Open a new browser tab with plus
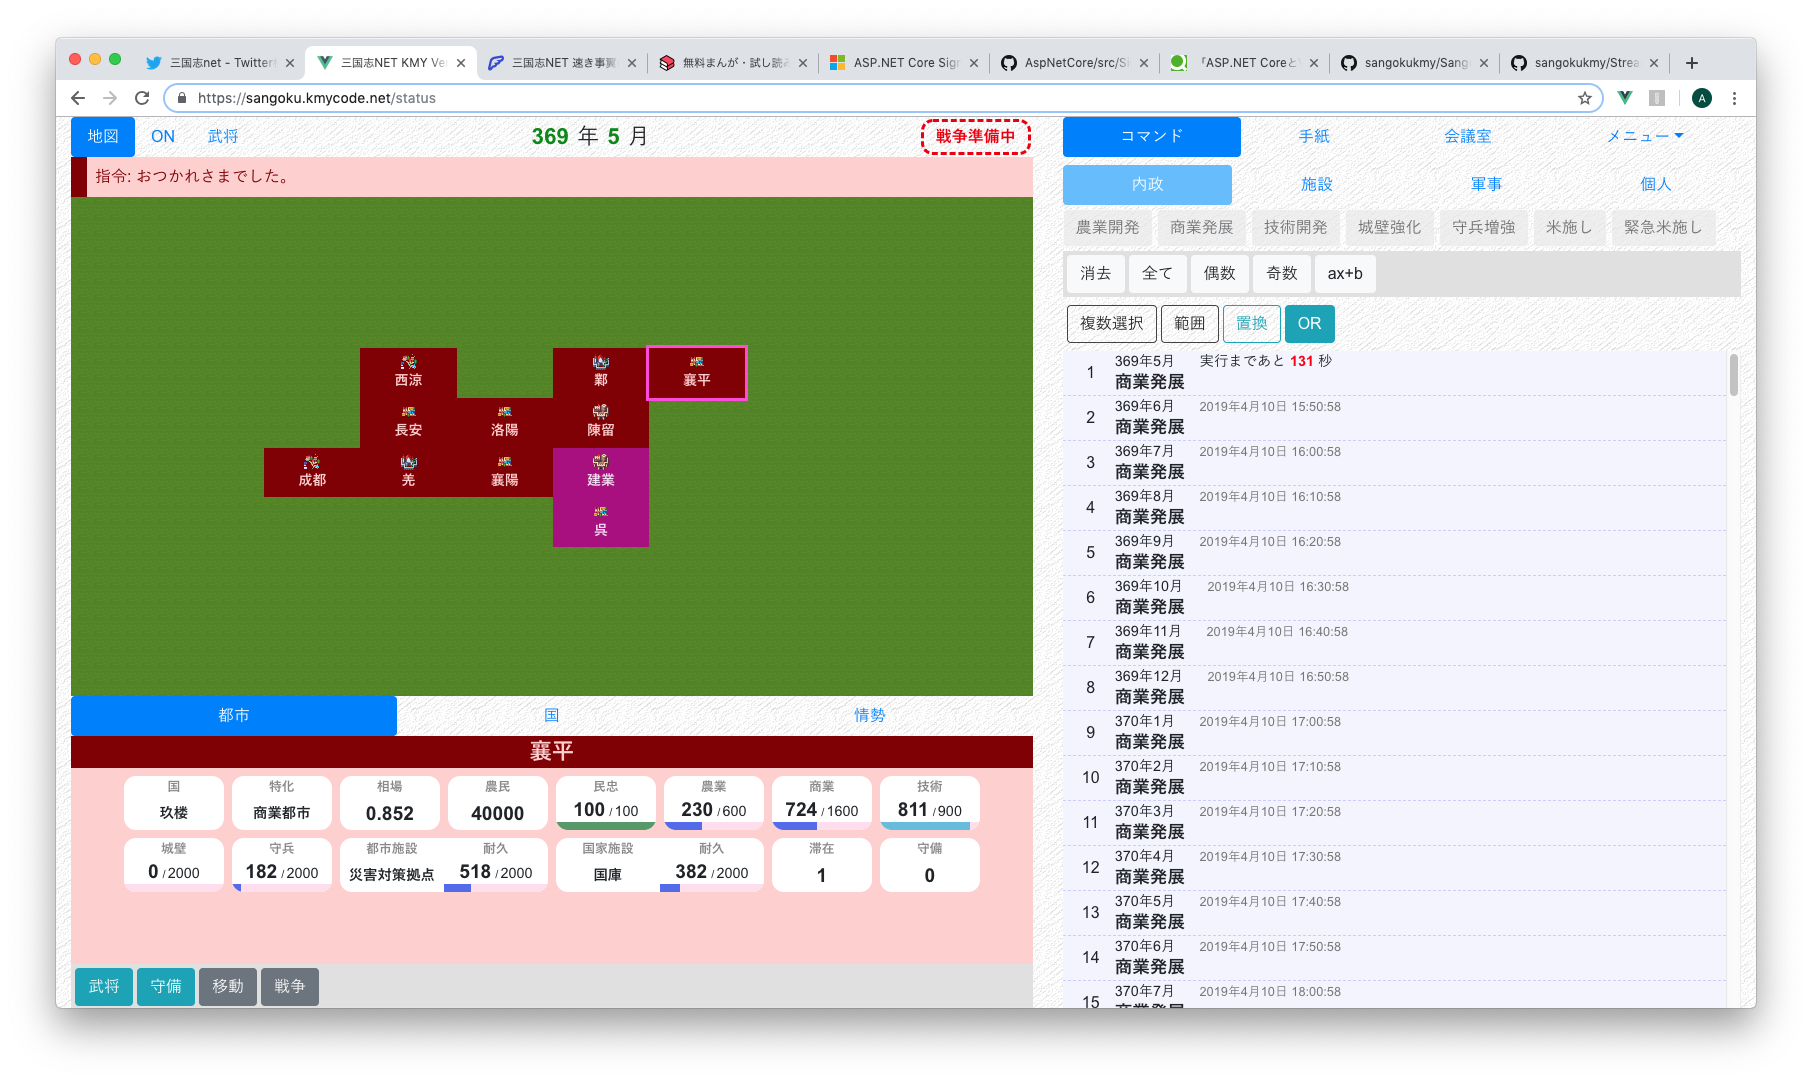This screenshot has height=1082, width=1812. click(x=1692, y=63)
